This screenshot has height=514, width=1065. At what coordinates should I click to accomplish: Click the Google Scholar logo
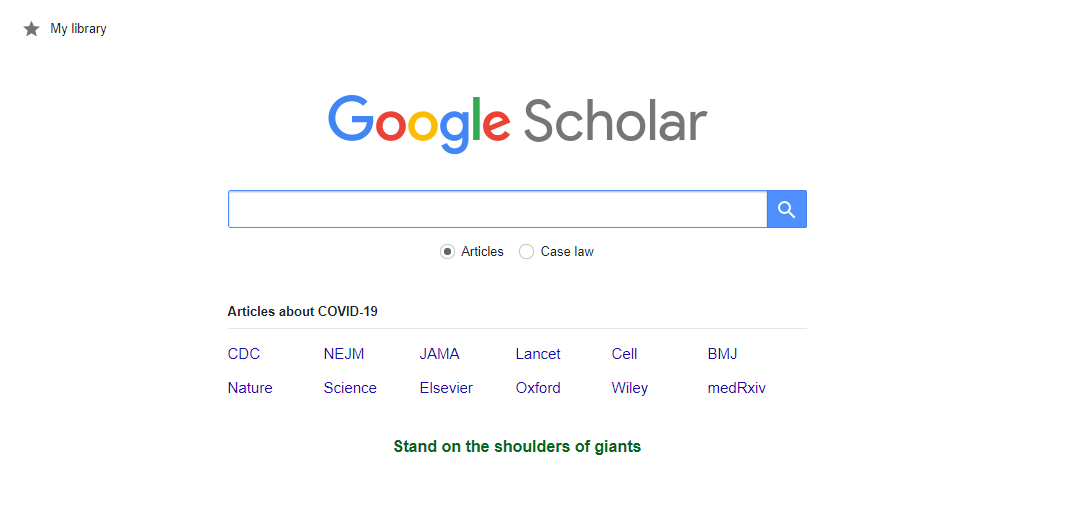[x=517, y=122]
